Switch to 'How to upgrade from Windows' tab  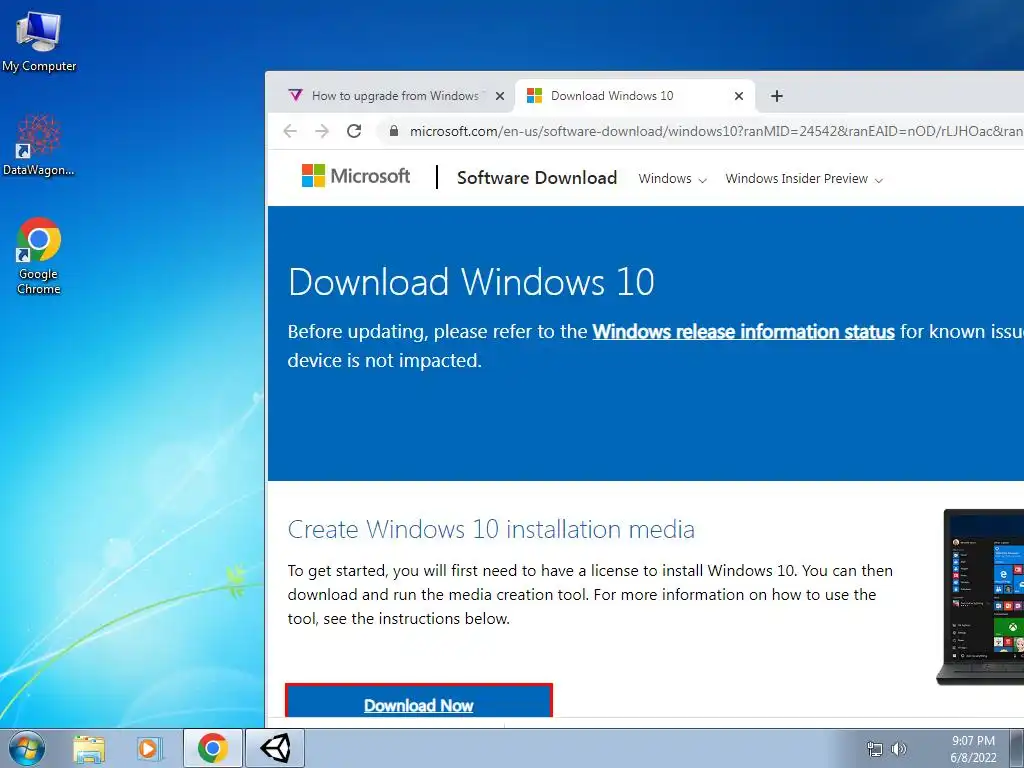click(x=395, y=96)
